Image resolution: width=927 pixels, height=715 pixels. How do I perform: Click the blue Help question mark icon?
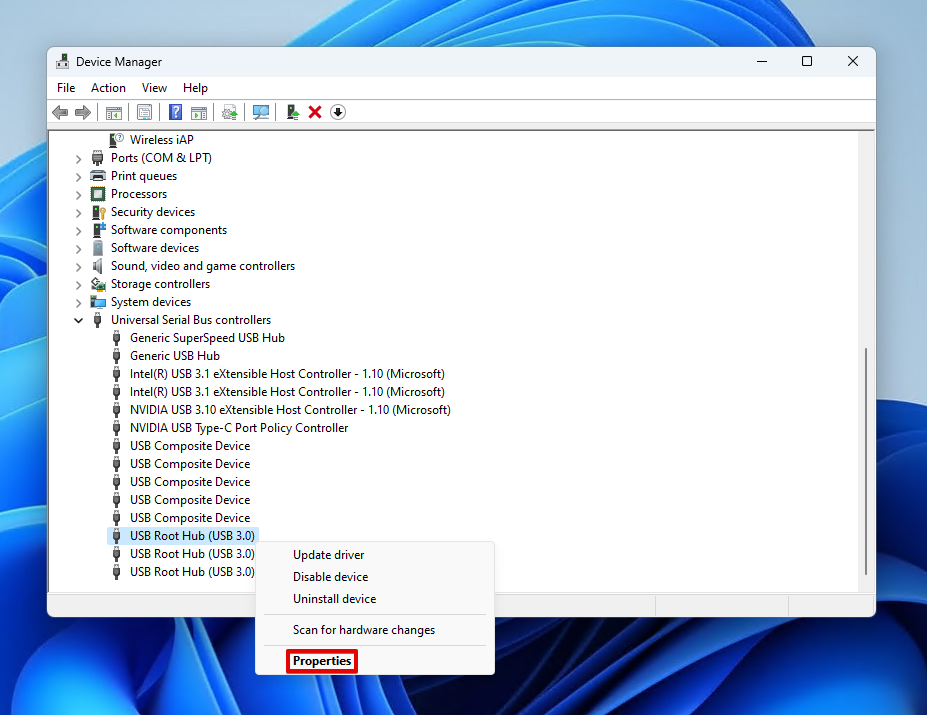(176, 112)
